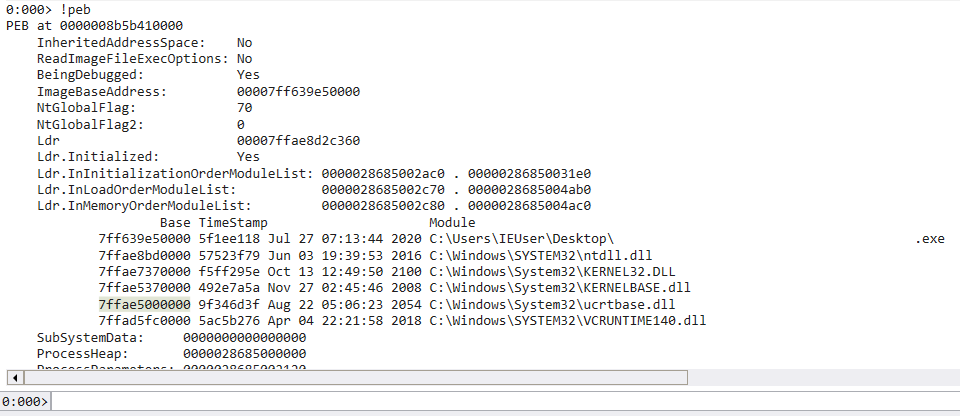The width and height of the screenshot is (960, 416).
Task: Select the KERNELBASE.dll module path
Action: [560, 287]
